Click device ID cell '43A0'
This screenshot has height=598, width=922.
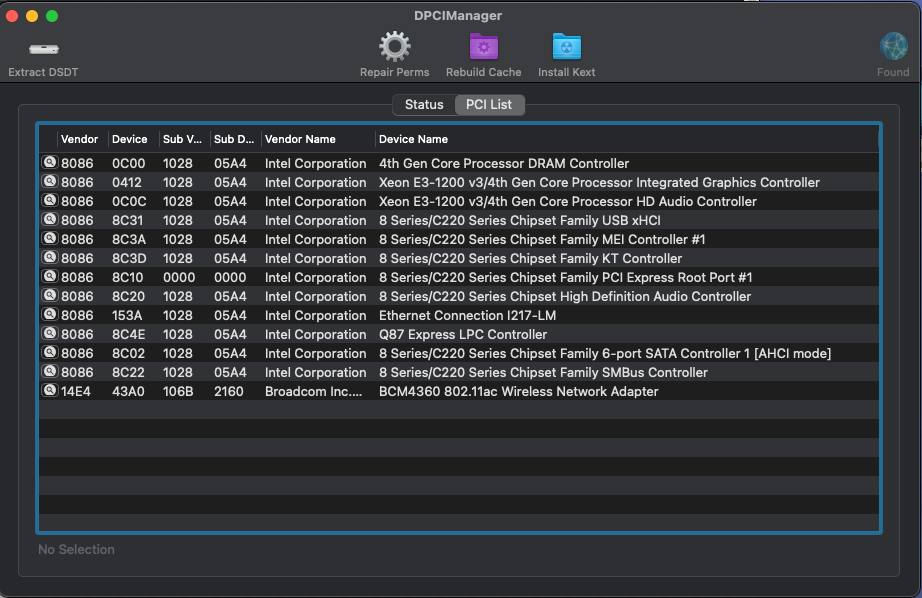click(x=128, y=391)
